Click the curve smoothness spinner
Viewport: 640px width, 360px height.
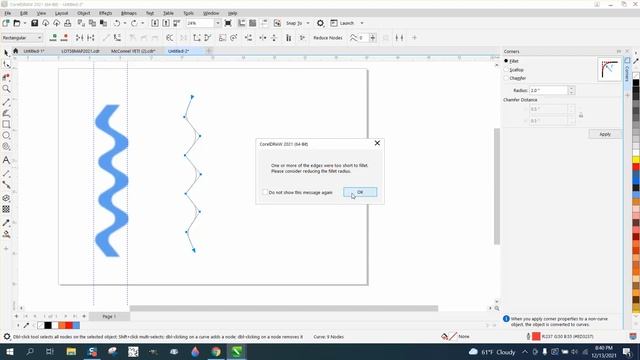(x=373, y=38)
